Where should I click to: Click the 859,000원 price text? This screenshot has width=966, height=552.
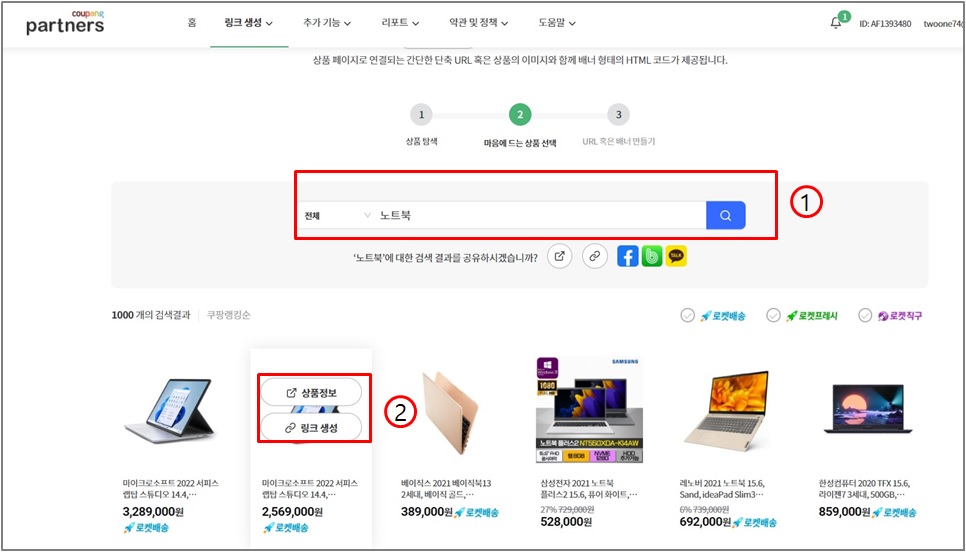pos(844,512)
